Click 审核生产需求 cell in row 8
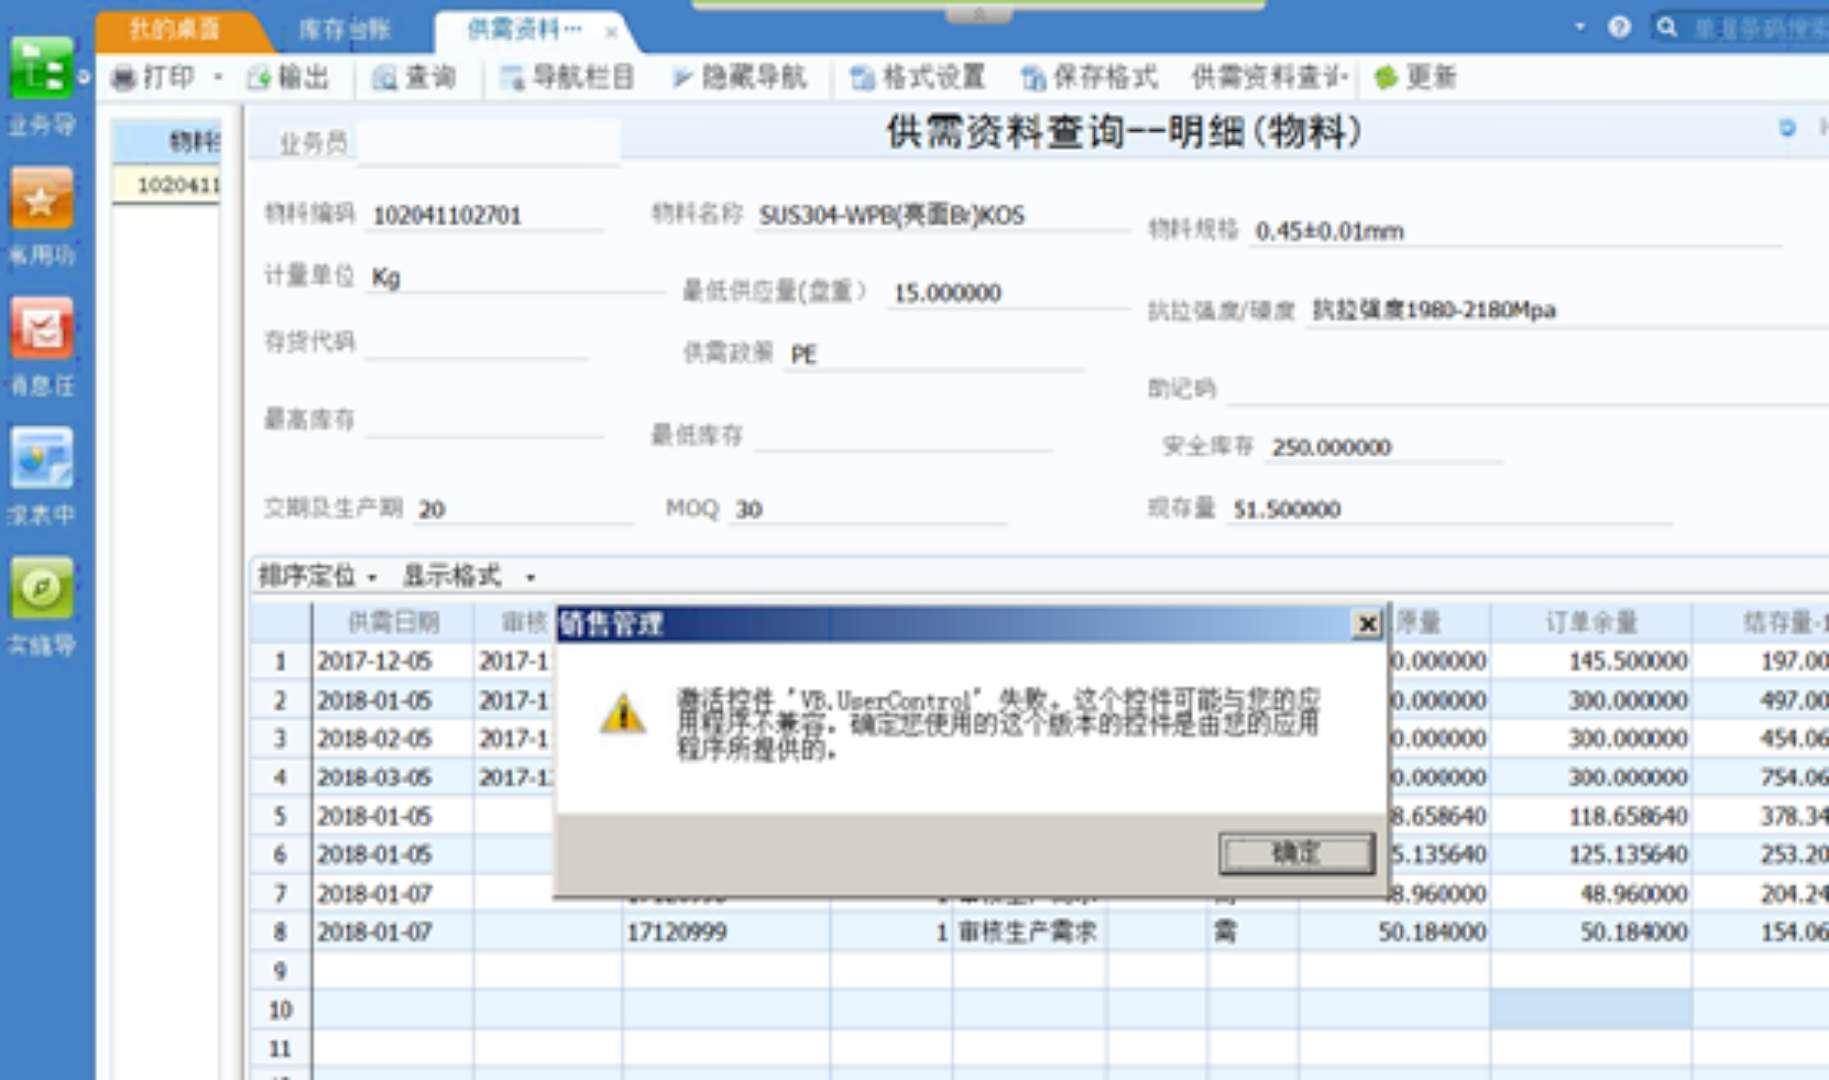Viewport: 1829px width, 1080px height. click(x=1029, y=932)
